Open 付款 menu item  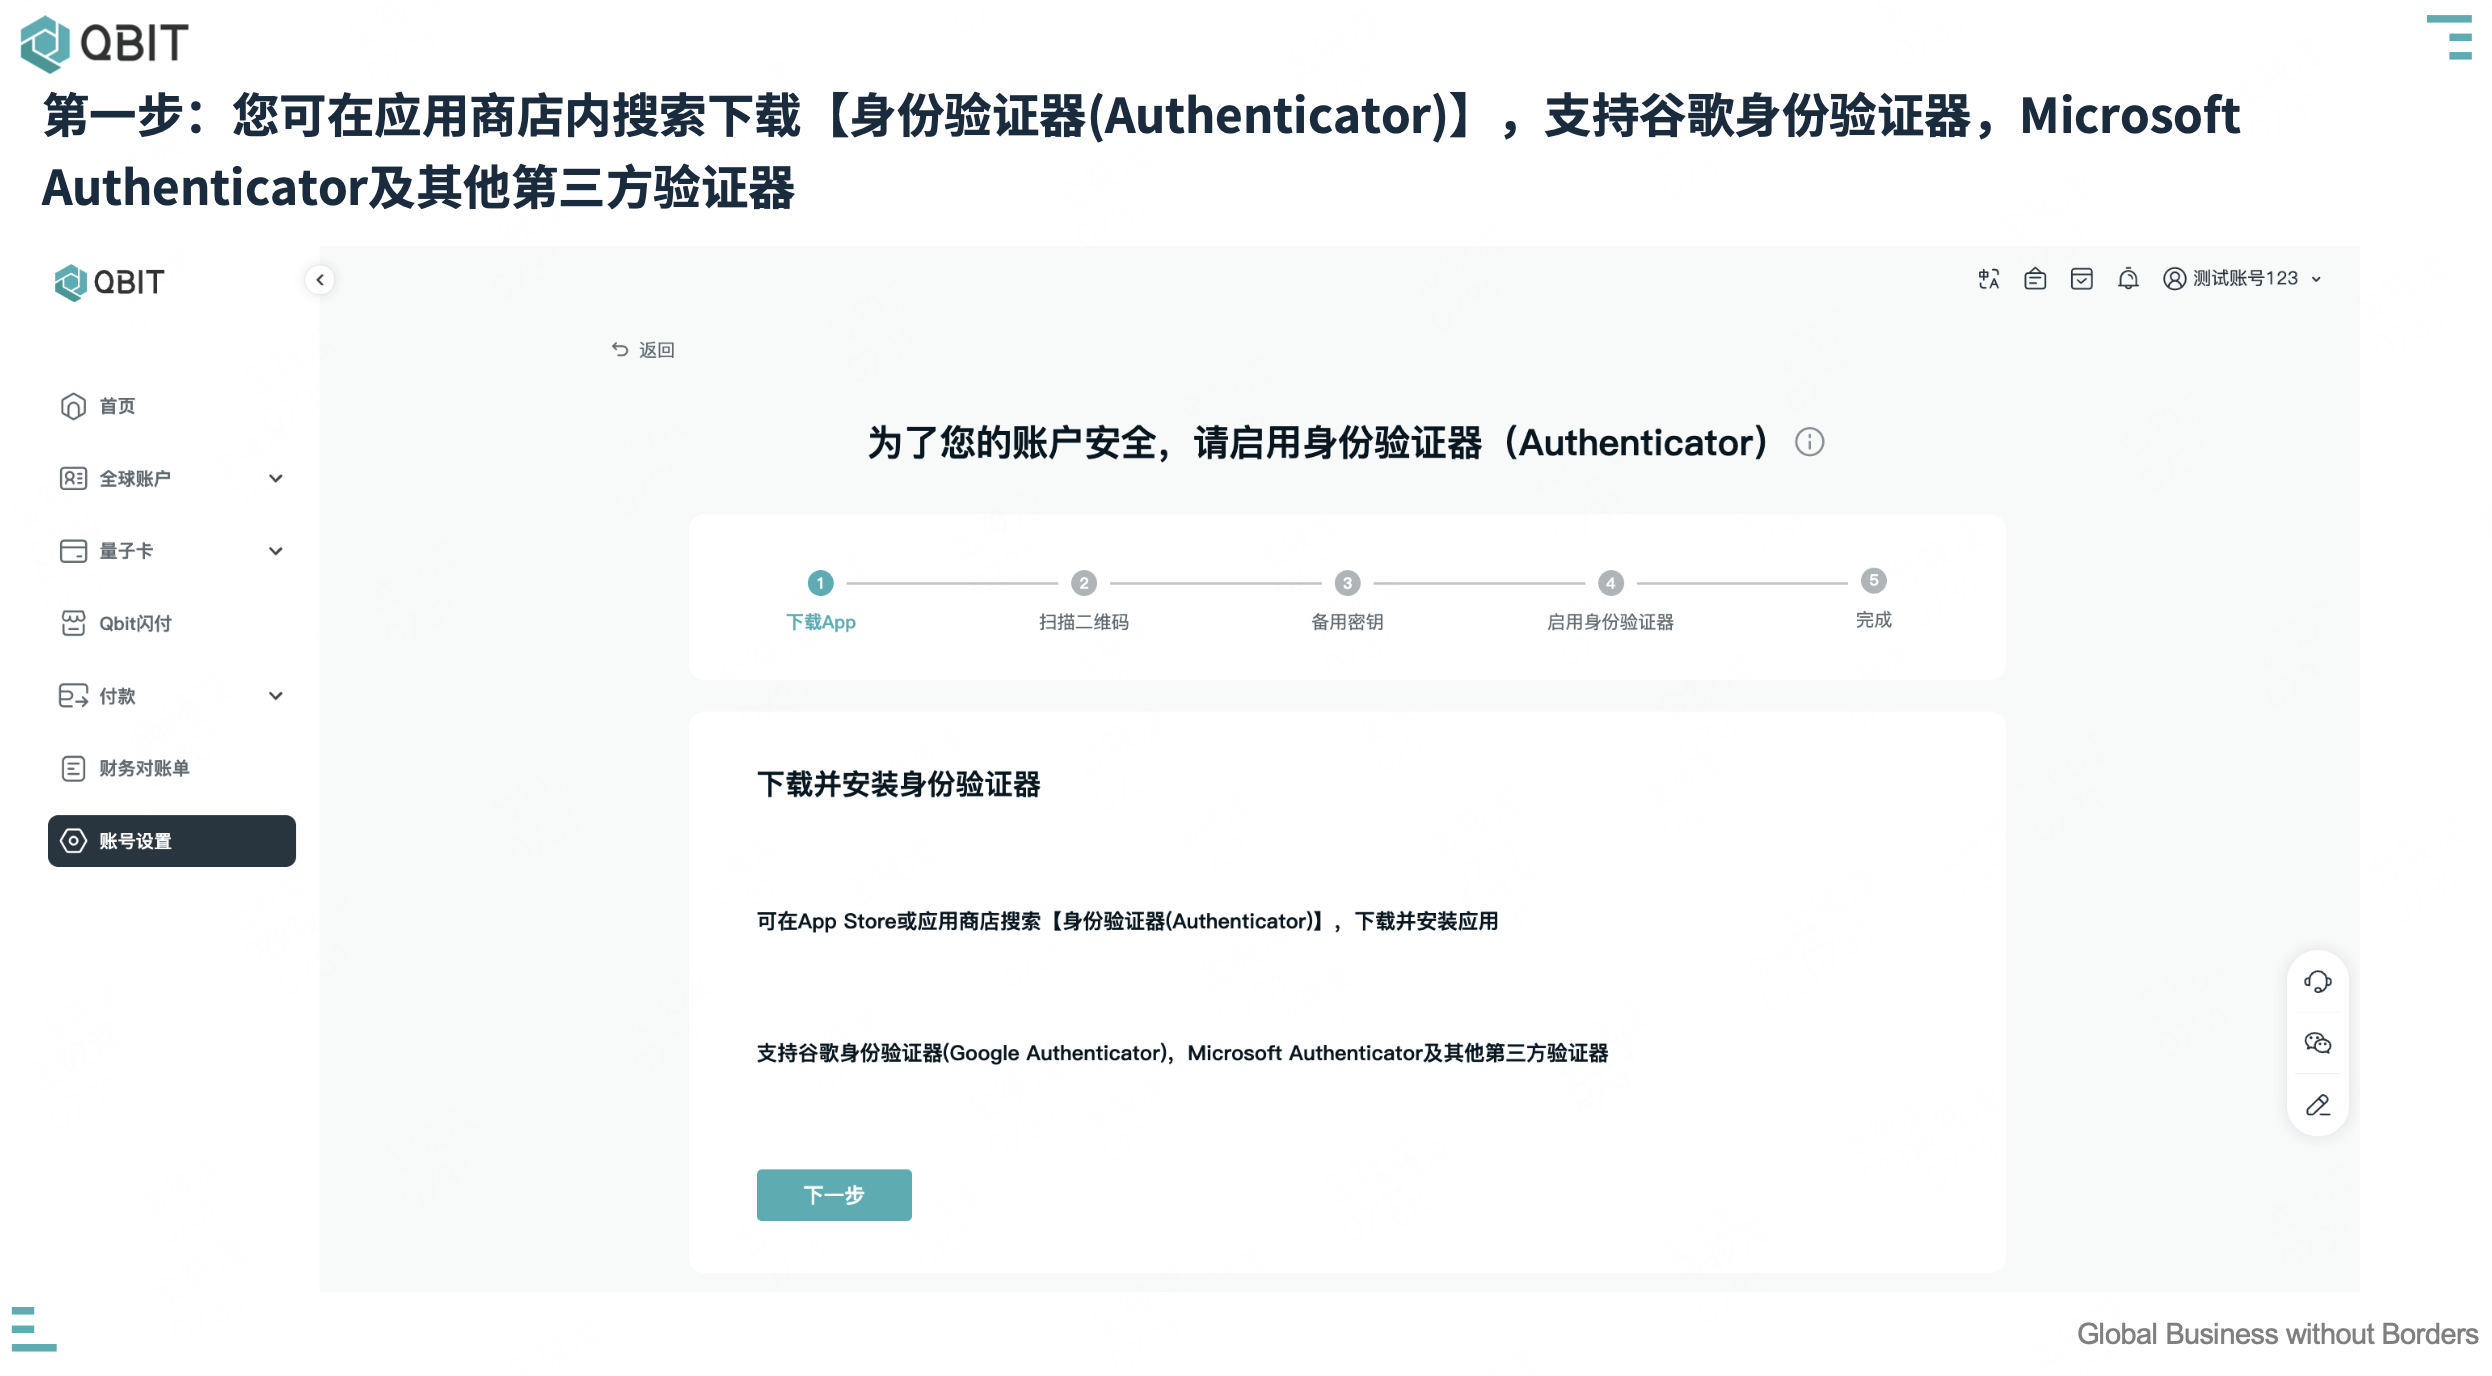pos(172,696)
